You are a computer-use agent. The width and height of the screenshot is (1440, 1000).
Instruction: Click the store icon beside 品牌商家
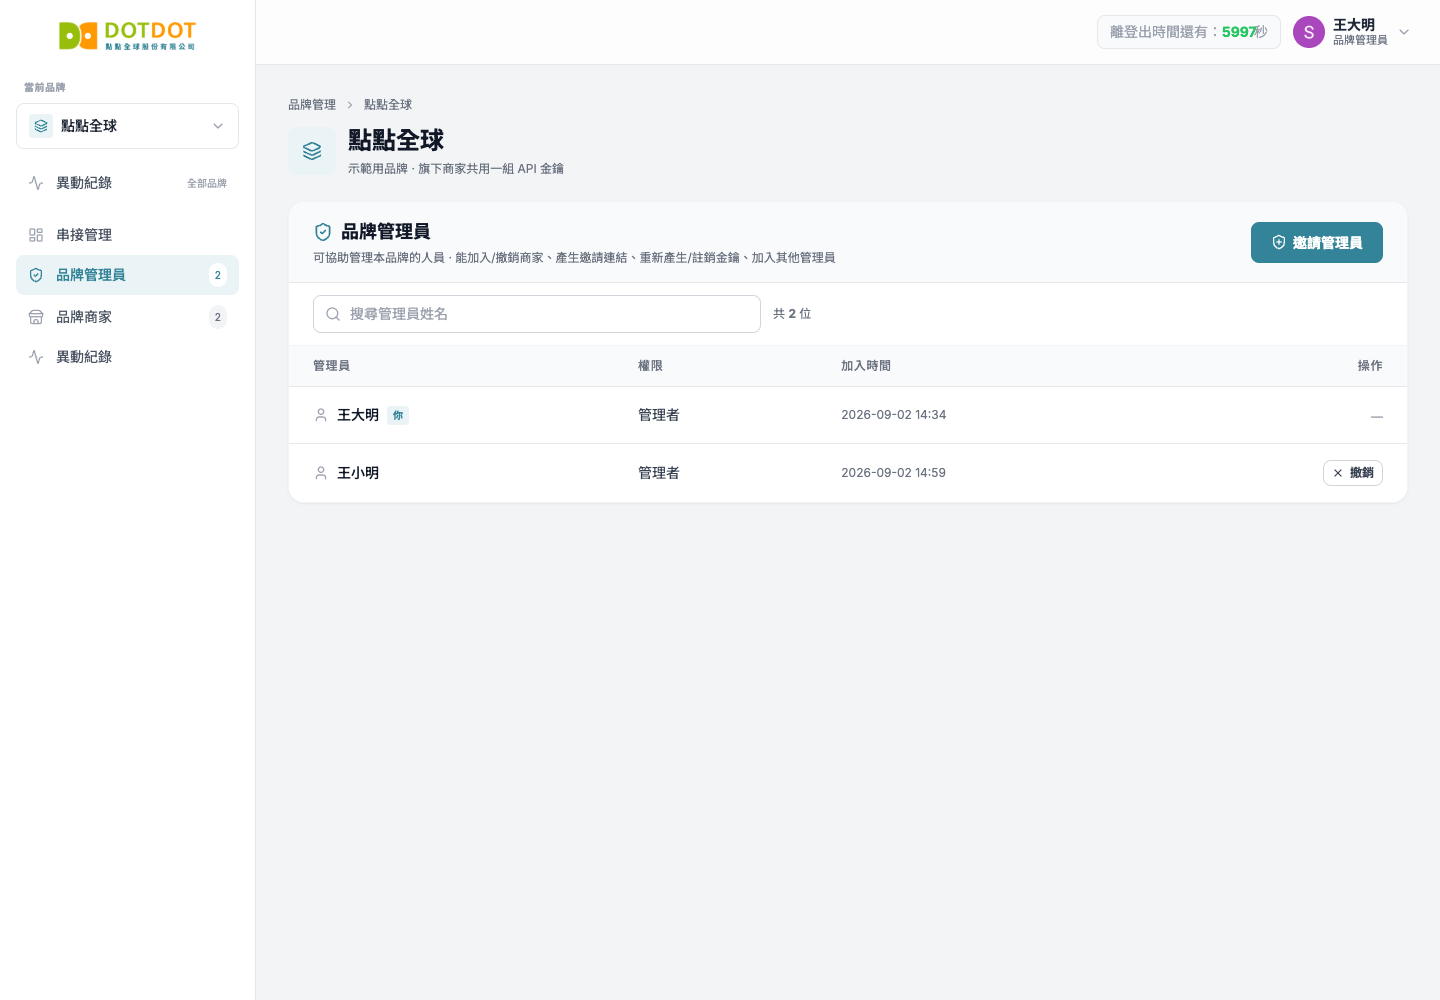[36, 317]
